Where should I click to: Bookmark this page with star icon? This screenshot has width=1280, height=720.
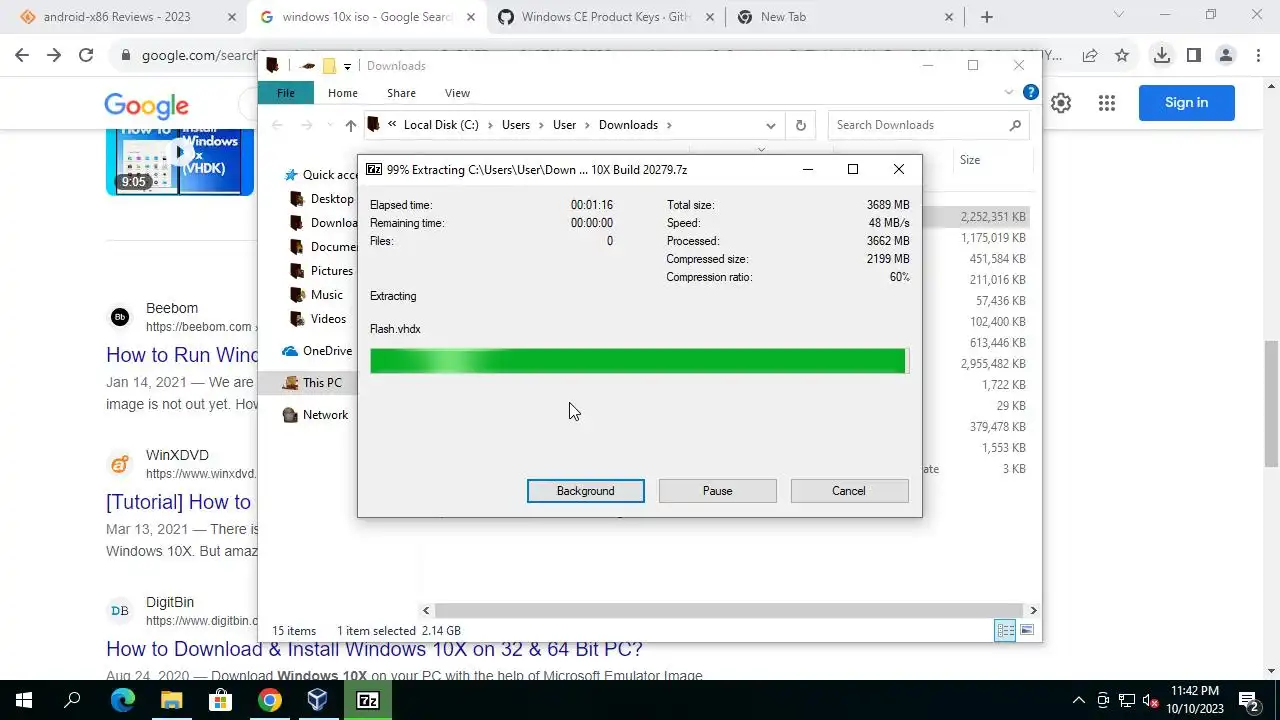tap(1122, 56)
